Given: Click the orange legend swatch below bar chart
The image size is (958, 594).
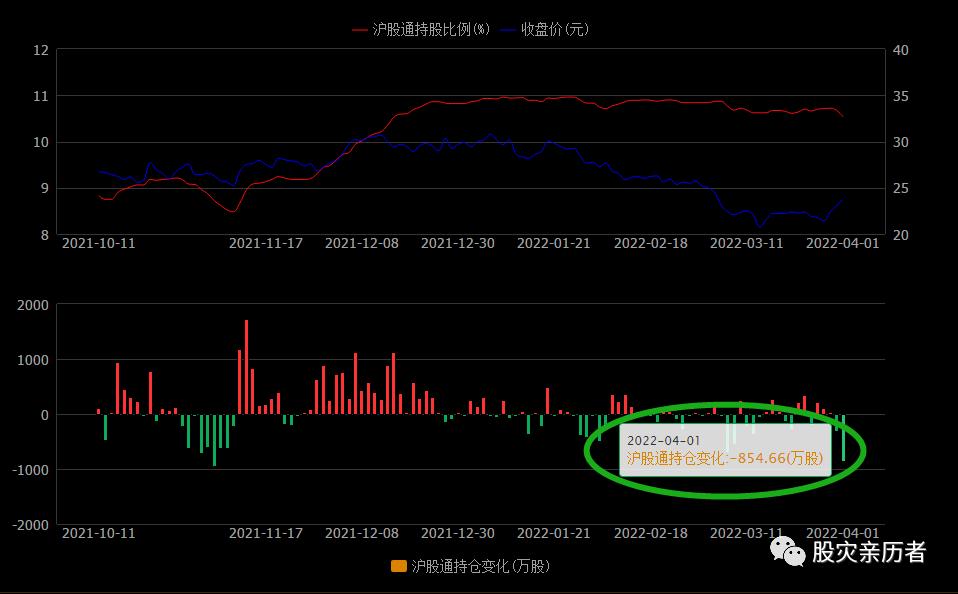Looking at the screenshot, I should pos(399,566).
